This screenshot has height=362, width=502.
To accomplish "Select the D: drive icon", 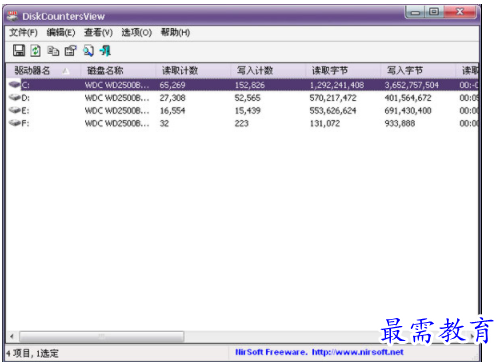I will coord(15,97).
